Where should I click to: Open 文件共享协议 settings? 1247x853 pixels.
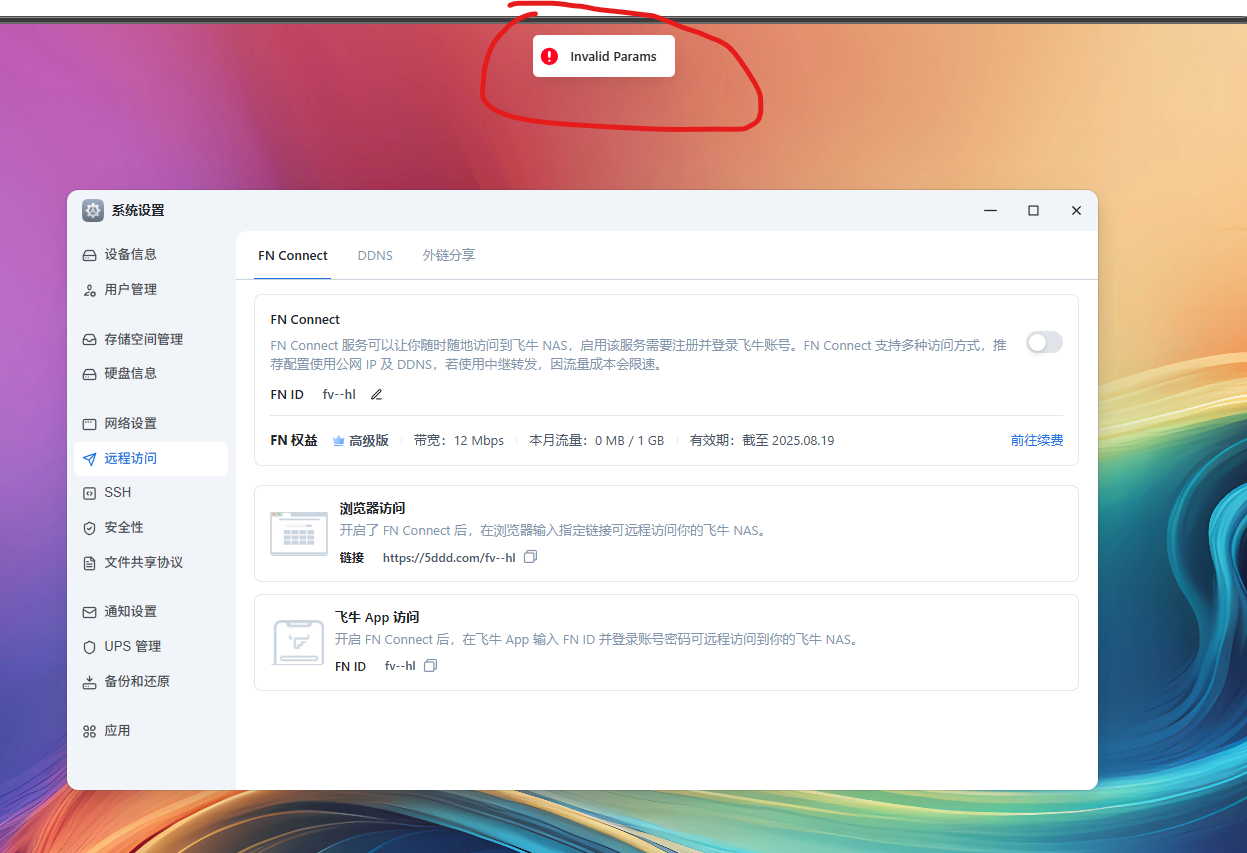[x=151, y=563]
